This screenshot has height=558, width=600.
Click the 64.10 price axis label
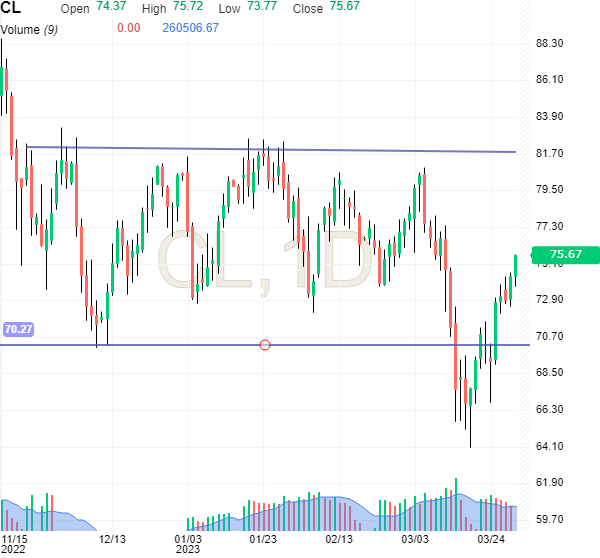(549, 446)
